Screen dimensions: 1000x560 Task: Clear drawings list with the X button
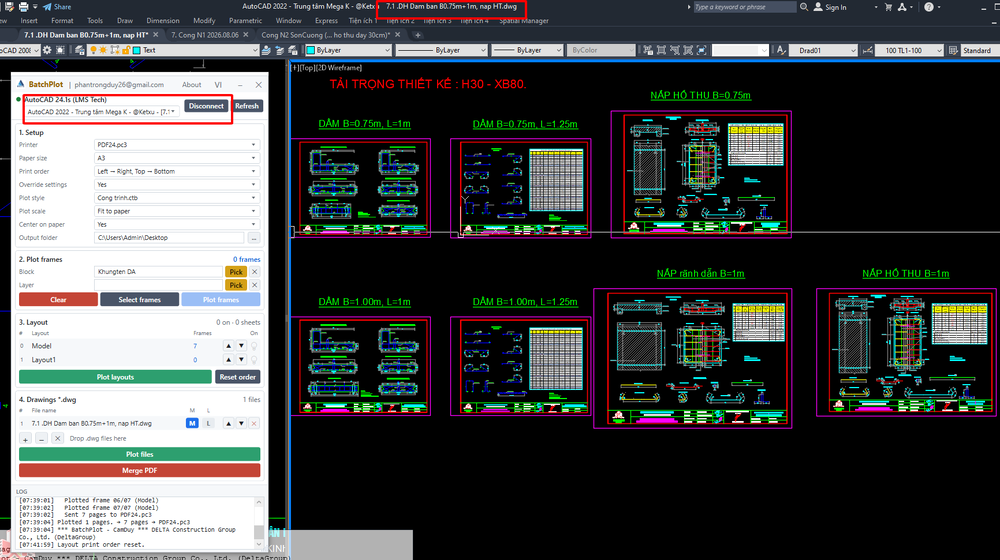point(57,439)
